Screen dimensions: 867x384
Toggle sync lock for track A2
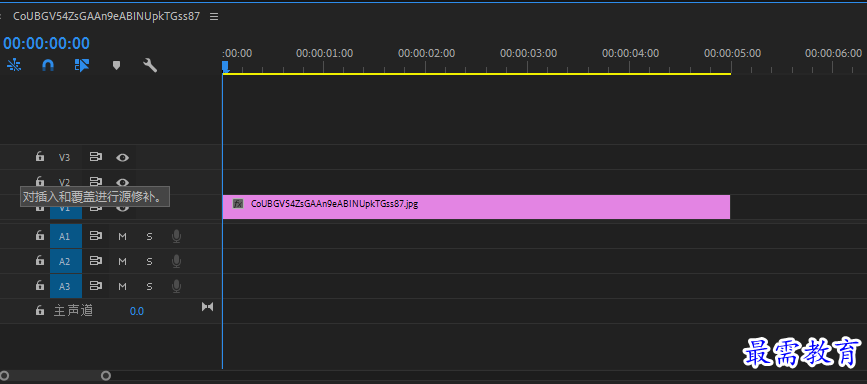(96, 261)
